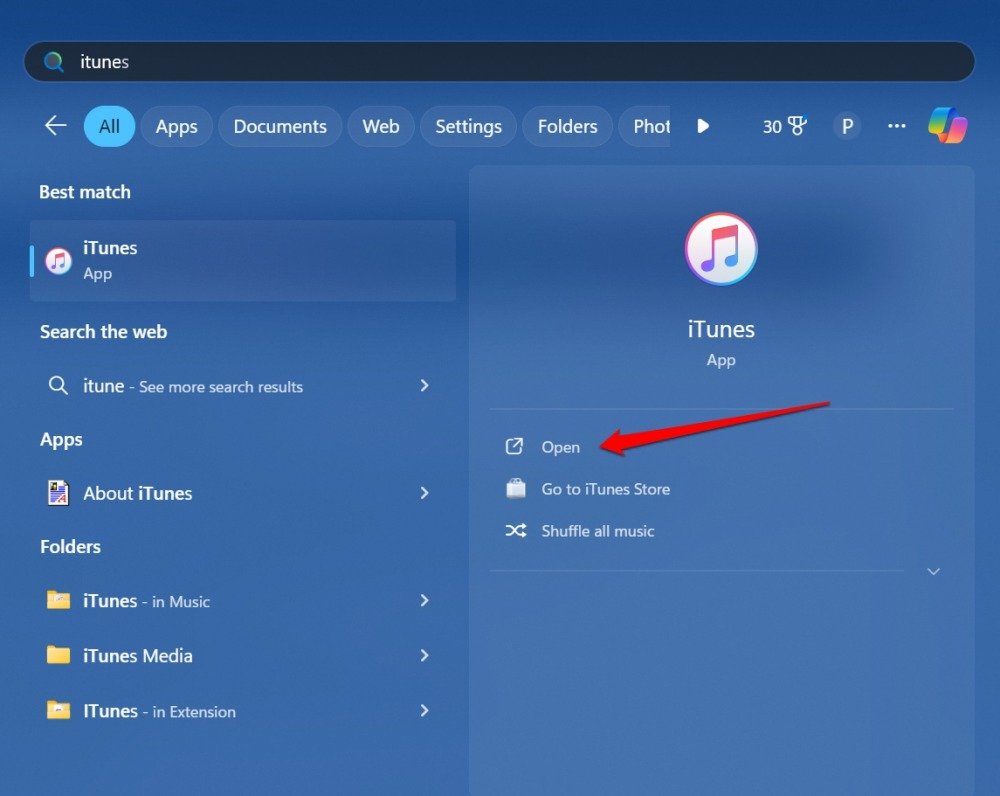Open Copilot from the top bar
1000x796 pixels.
pyautogui.click(x=948, y=125)
